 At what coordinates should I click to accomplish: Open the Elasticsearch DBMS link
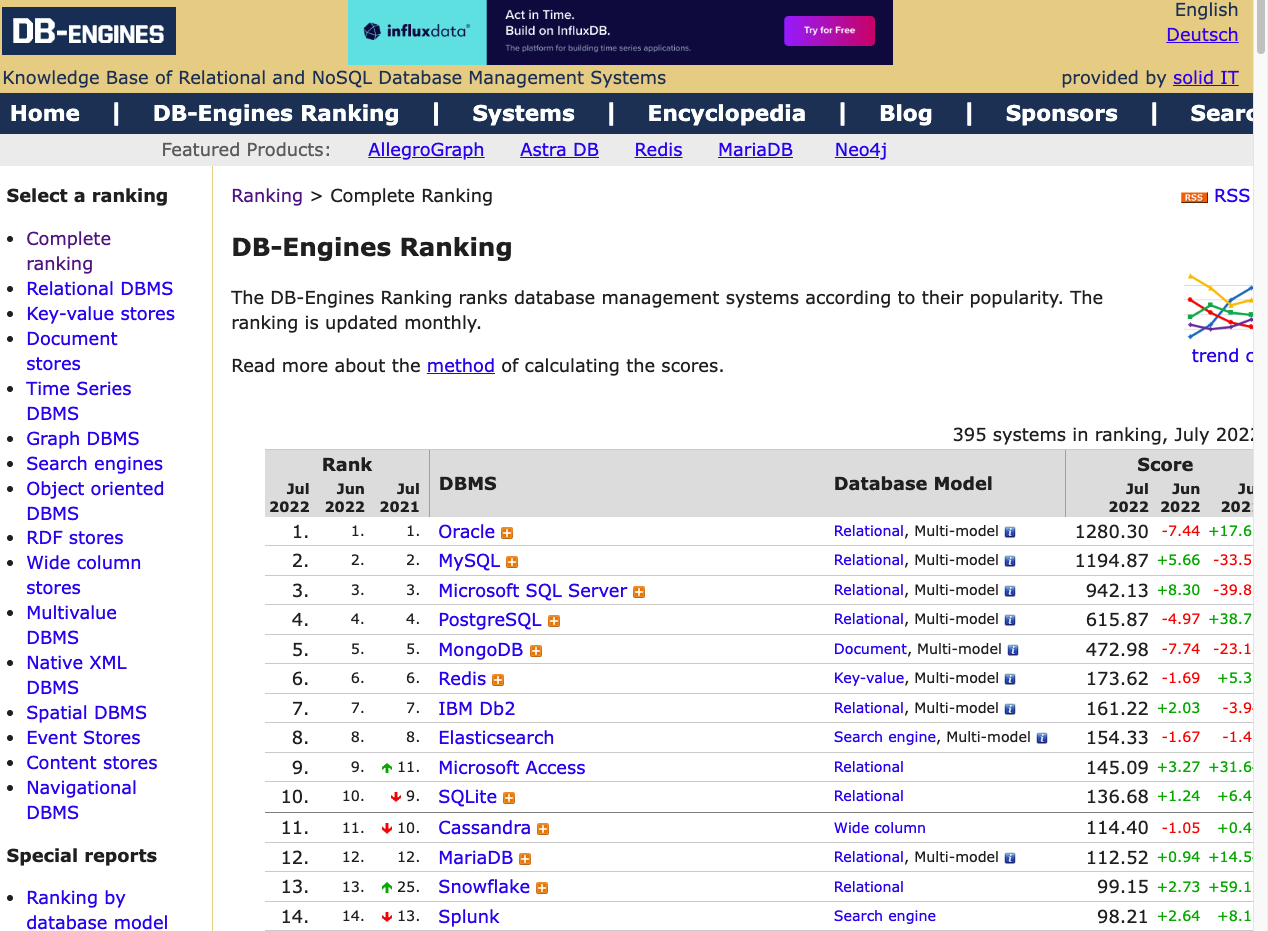click(496, 738)
